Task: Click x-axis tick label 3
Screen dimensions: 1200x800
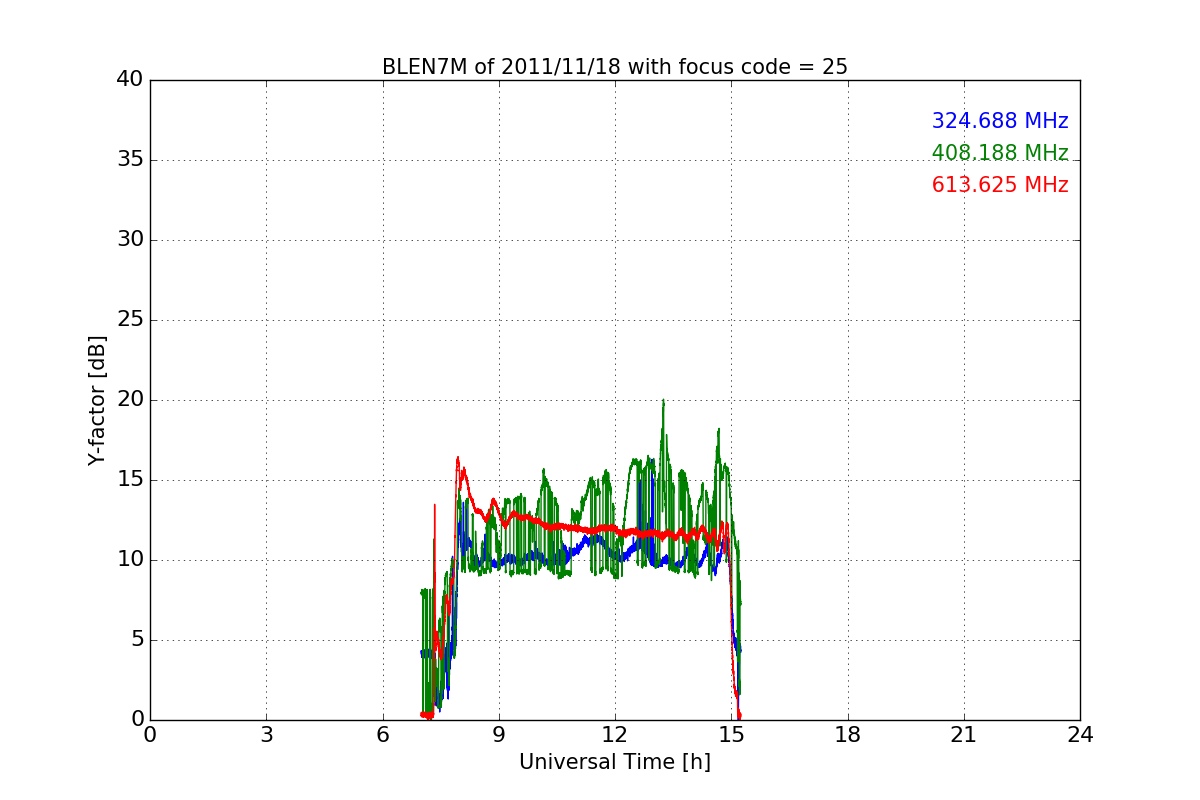Action: click(266, 735)
